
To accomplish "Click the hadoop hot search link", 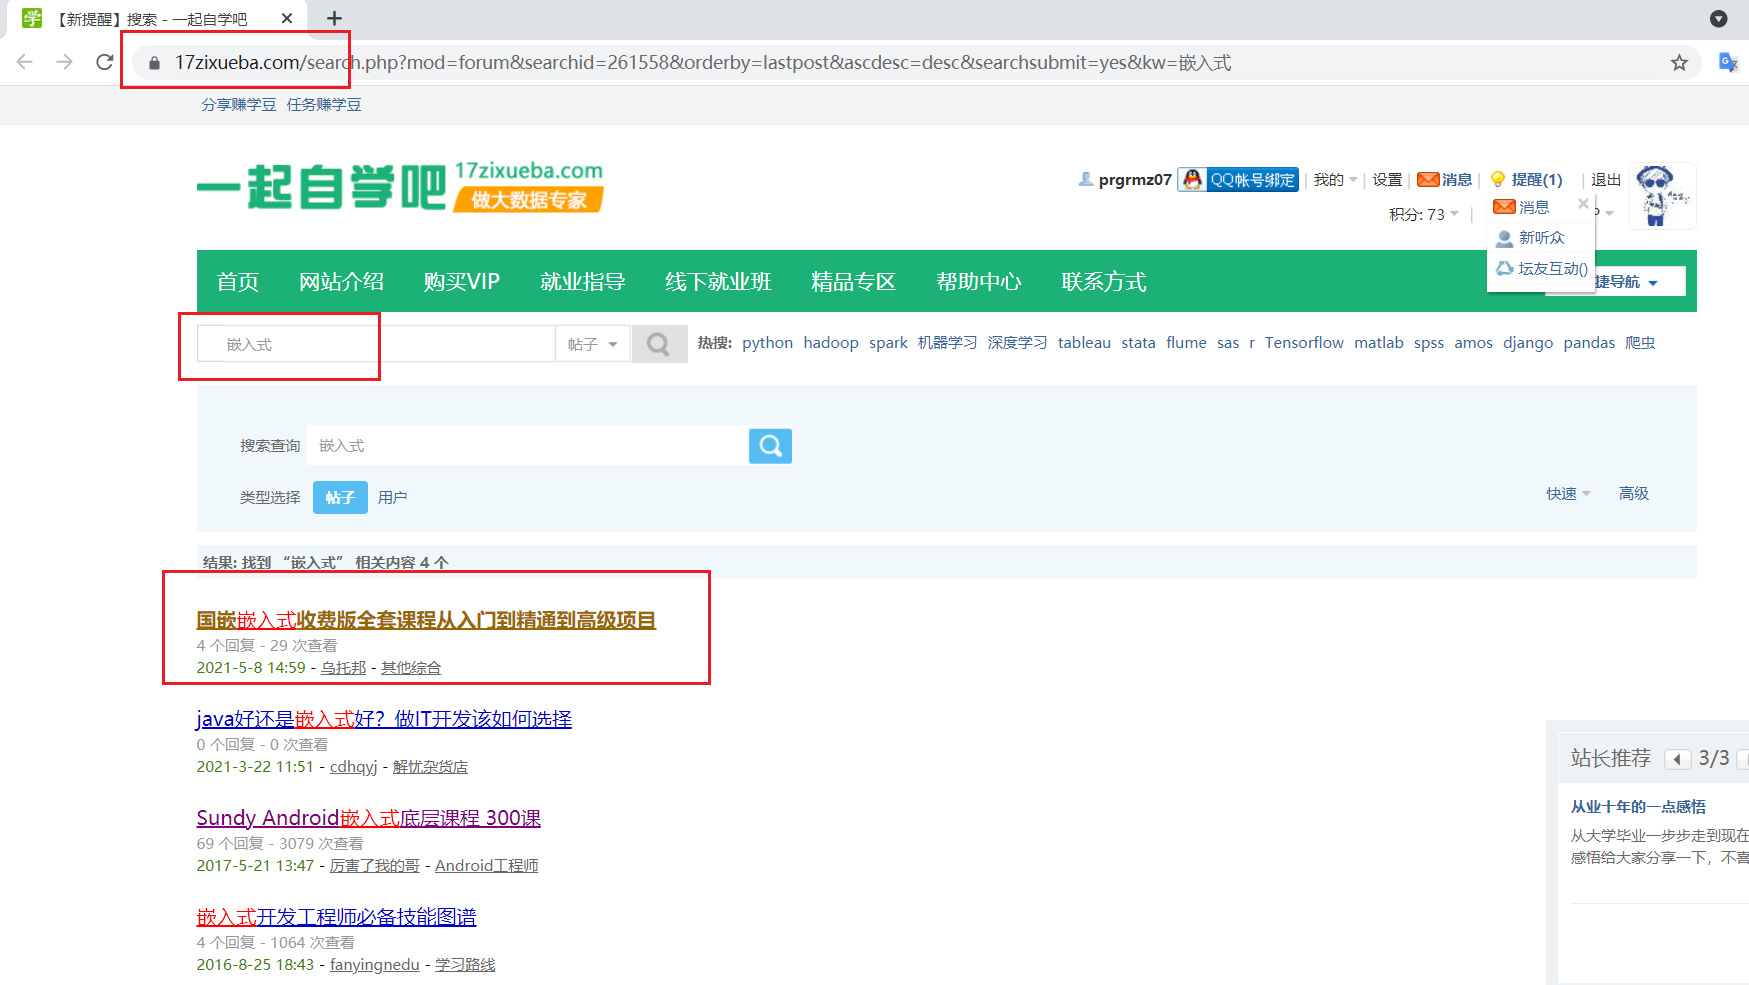I will (831, 343).
